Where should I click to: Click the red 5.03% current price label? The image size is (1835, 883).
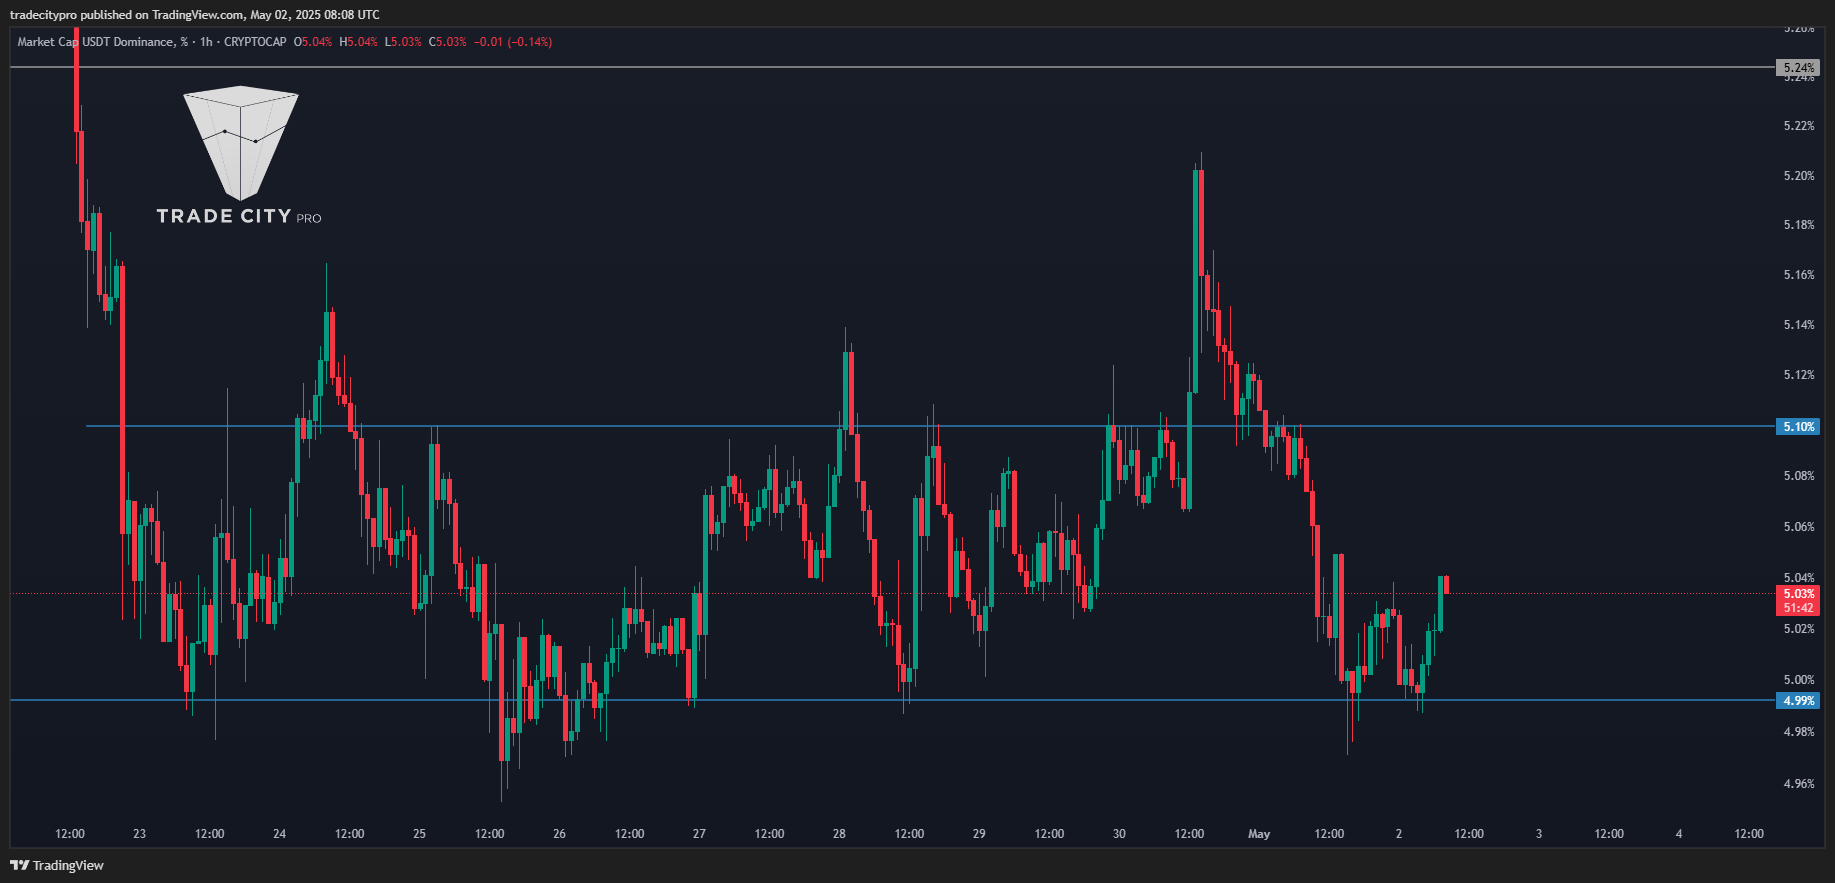(1798, 594)
